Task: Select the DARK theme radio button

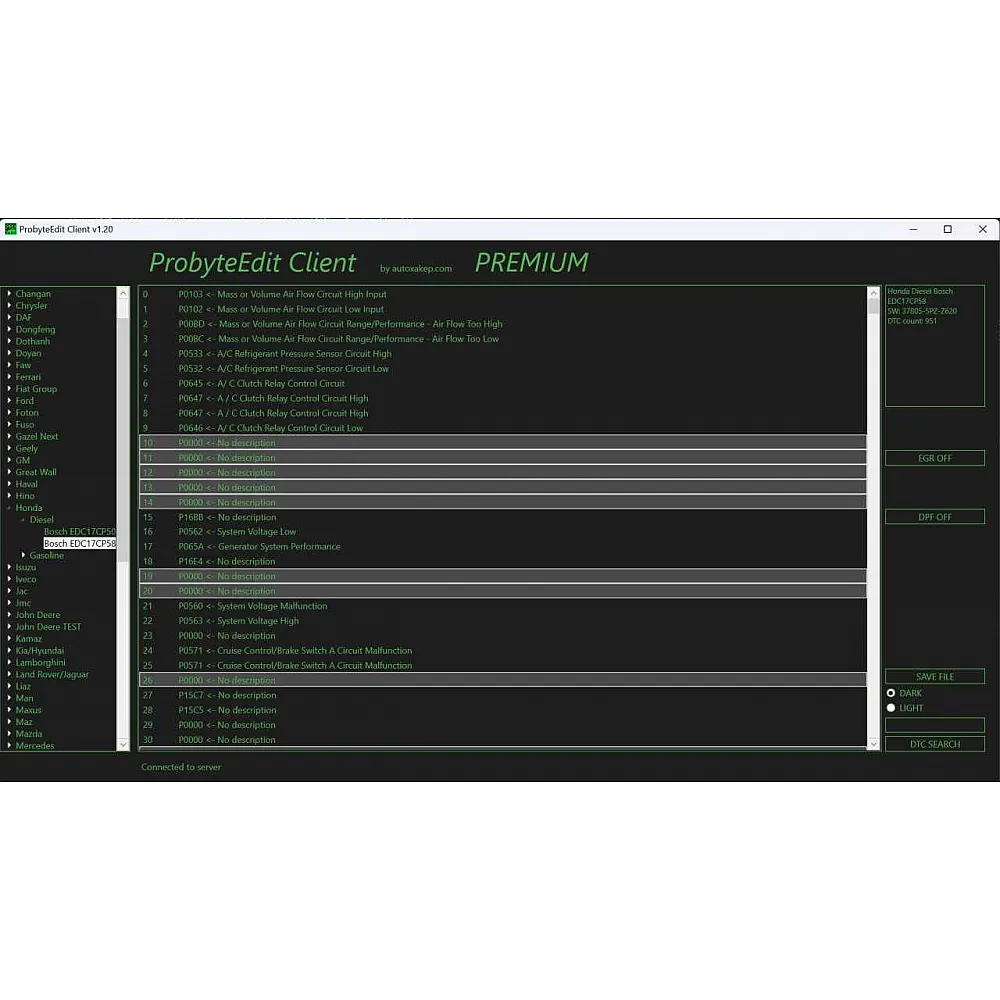Action: pos(891,693)
